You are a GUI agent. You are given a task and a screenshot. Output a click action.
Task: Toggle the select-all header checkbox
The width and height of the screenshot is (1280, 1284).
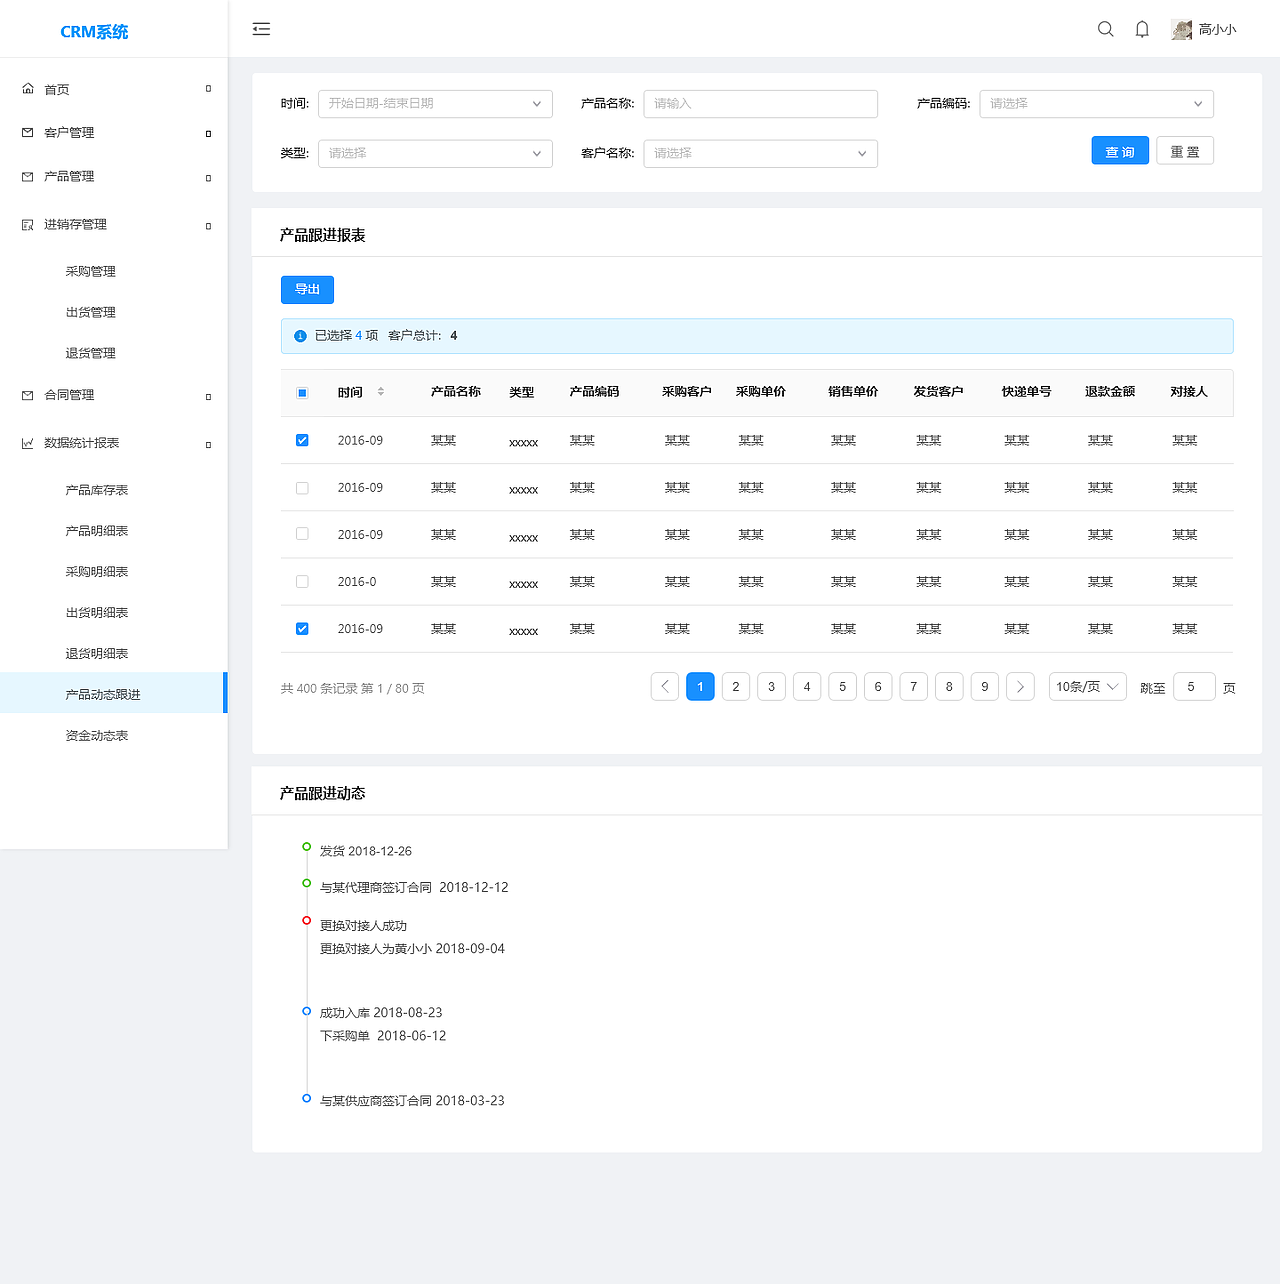[x=302, y=393]
